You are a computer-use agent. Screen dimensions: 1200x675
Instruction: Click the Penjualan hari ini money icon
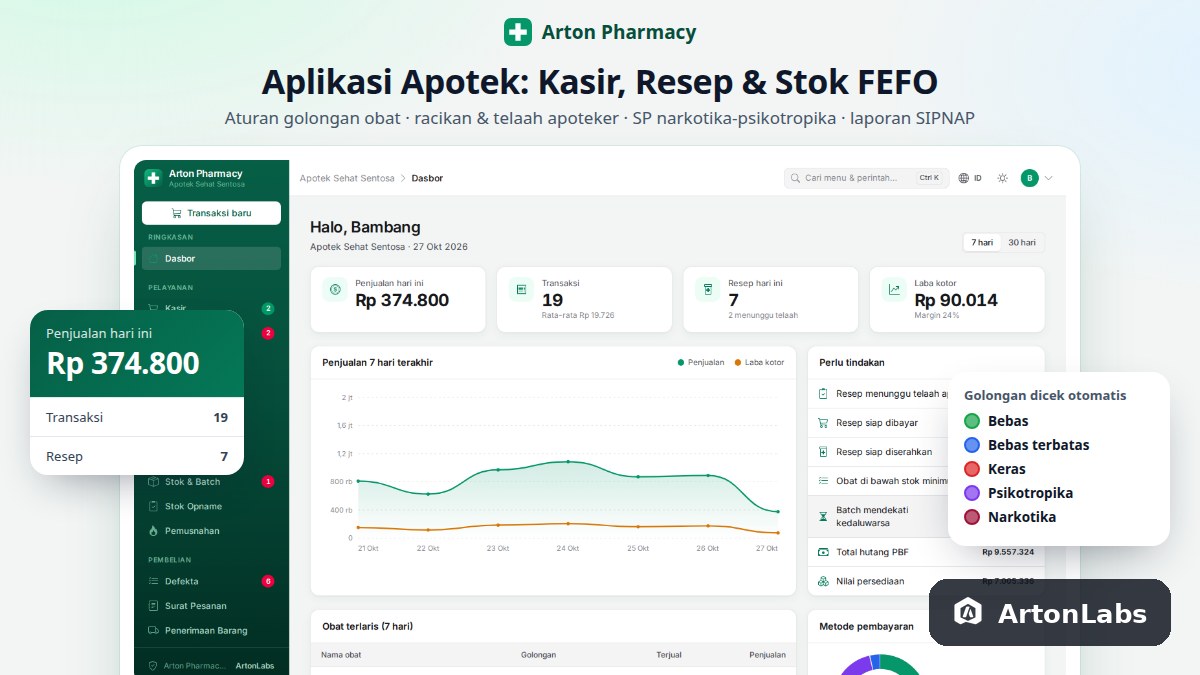[334, 290]
